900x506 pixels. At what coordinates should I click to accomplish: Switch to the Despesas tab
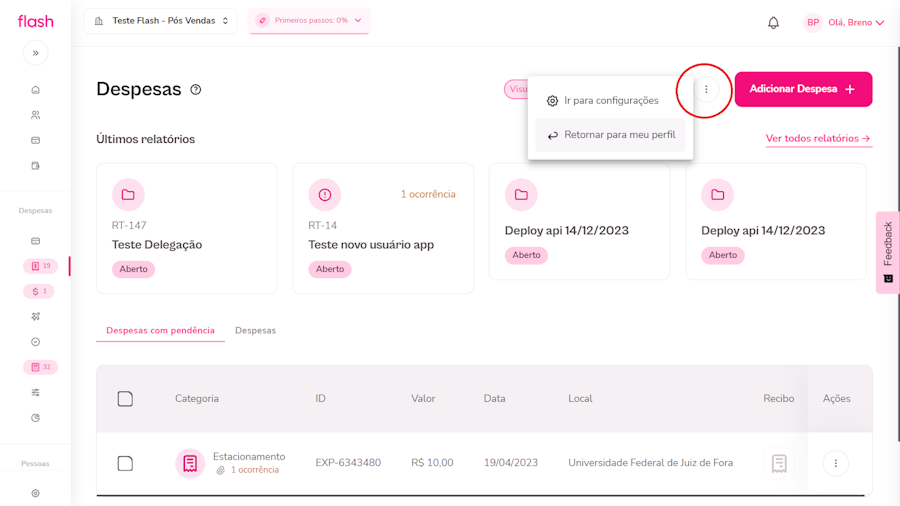pos(255,330)
